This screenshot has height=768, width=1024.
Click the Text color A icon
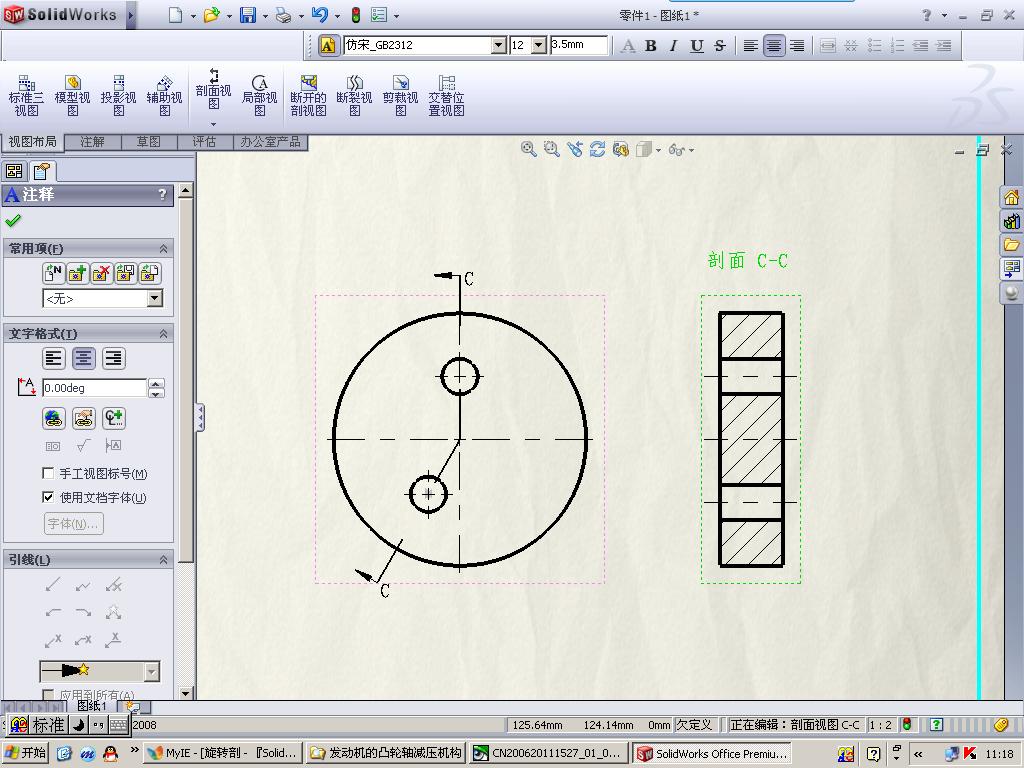click(628, 46)
